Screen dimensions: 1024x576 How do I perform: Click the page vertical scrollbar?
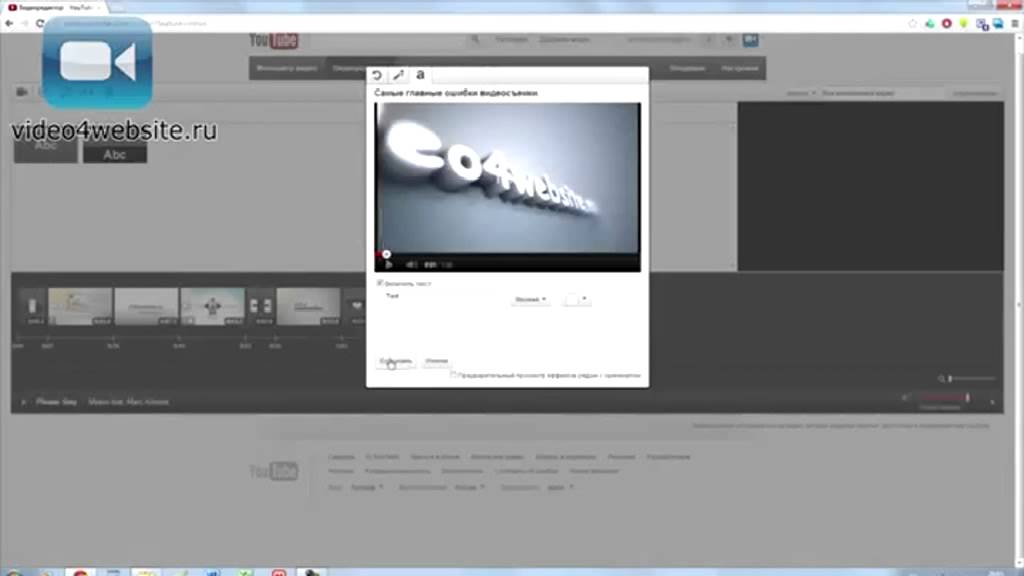(1020, 300)
